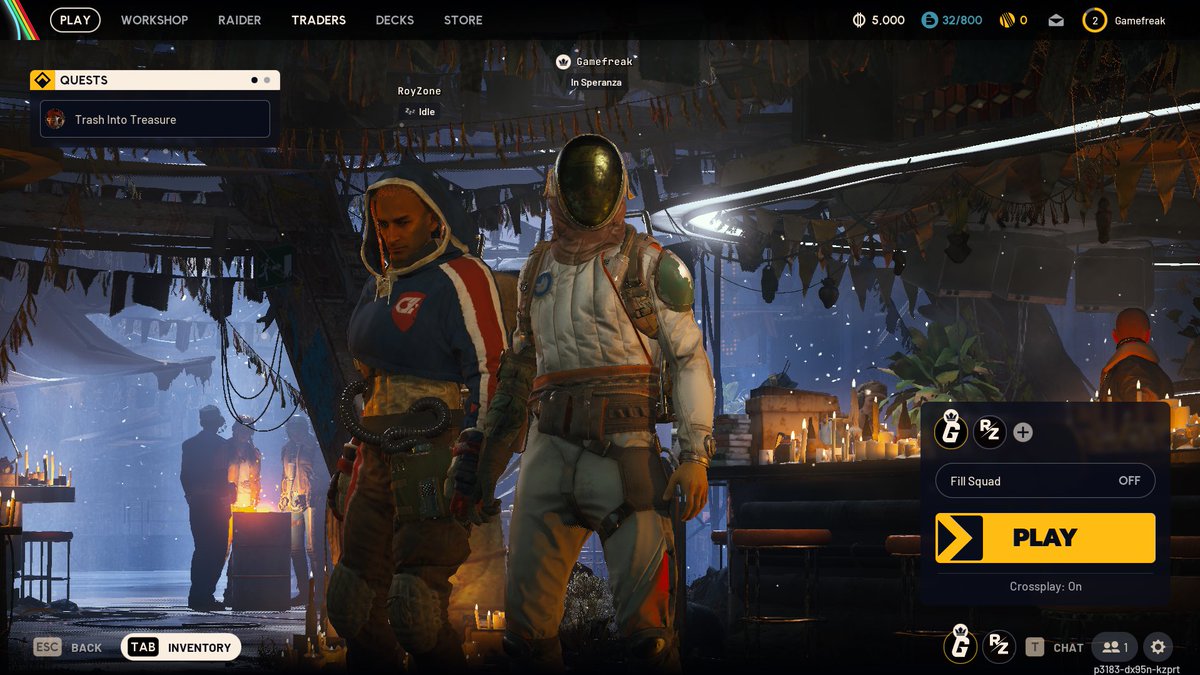Viewport: 1200px width, 675px height.
Task: Open the 32/800 blue token balance
Action: click(952, 20)
